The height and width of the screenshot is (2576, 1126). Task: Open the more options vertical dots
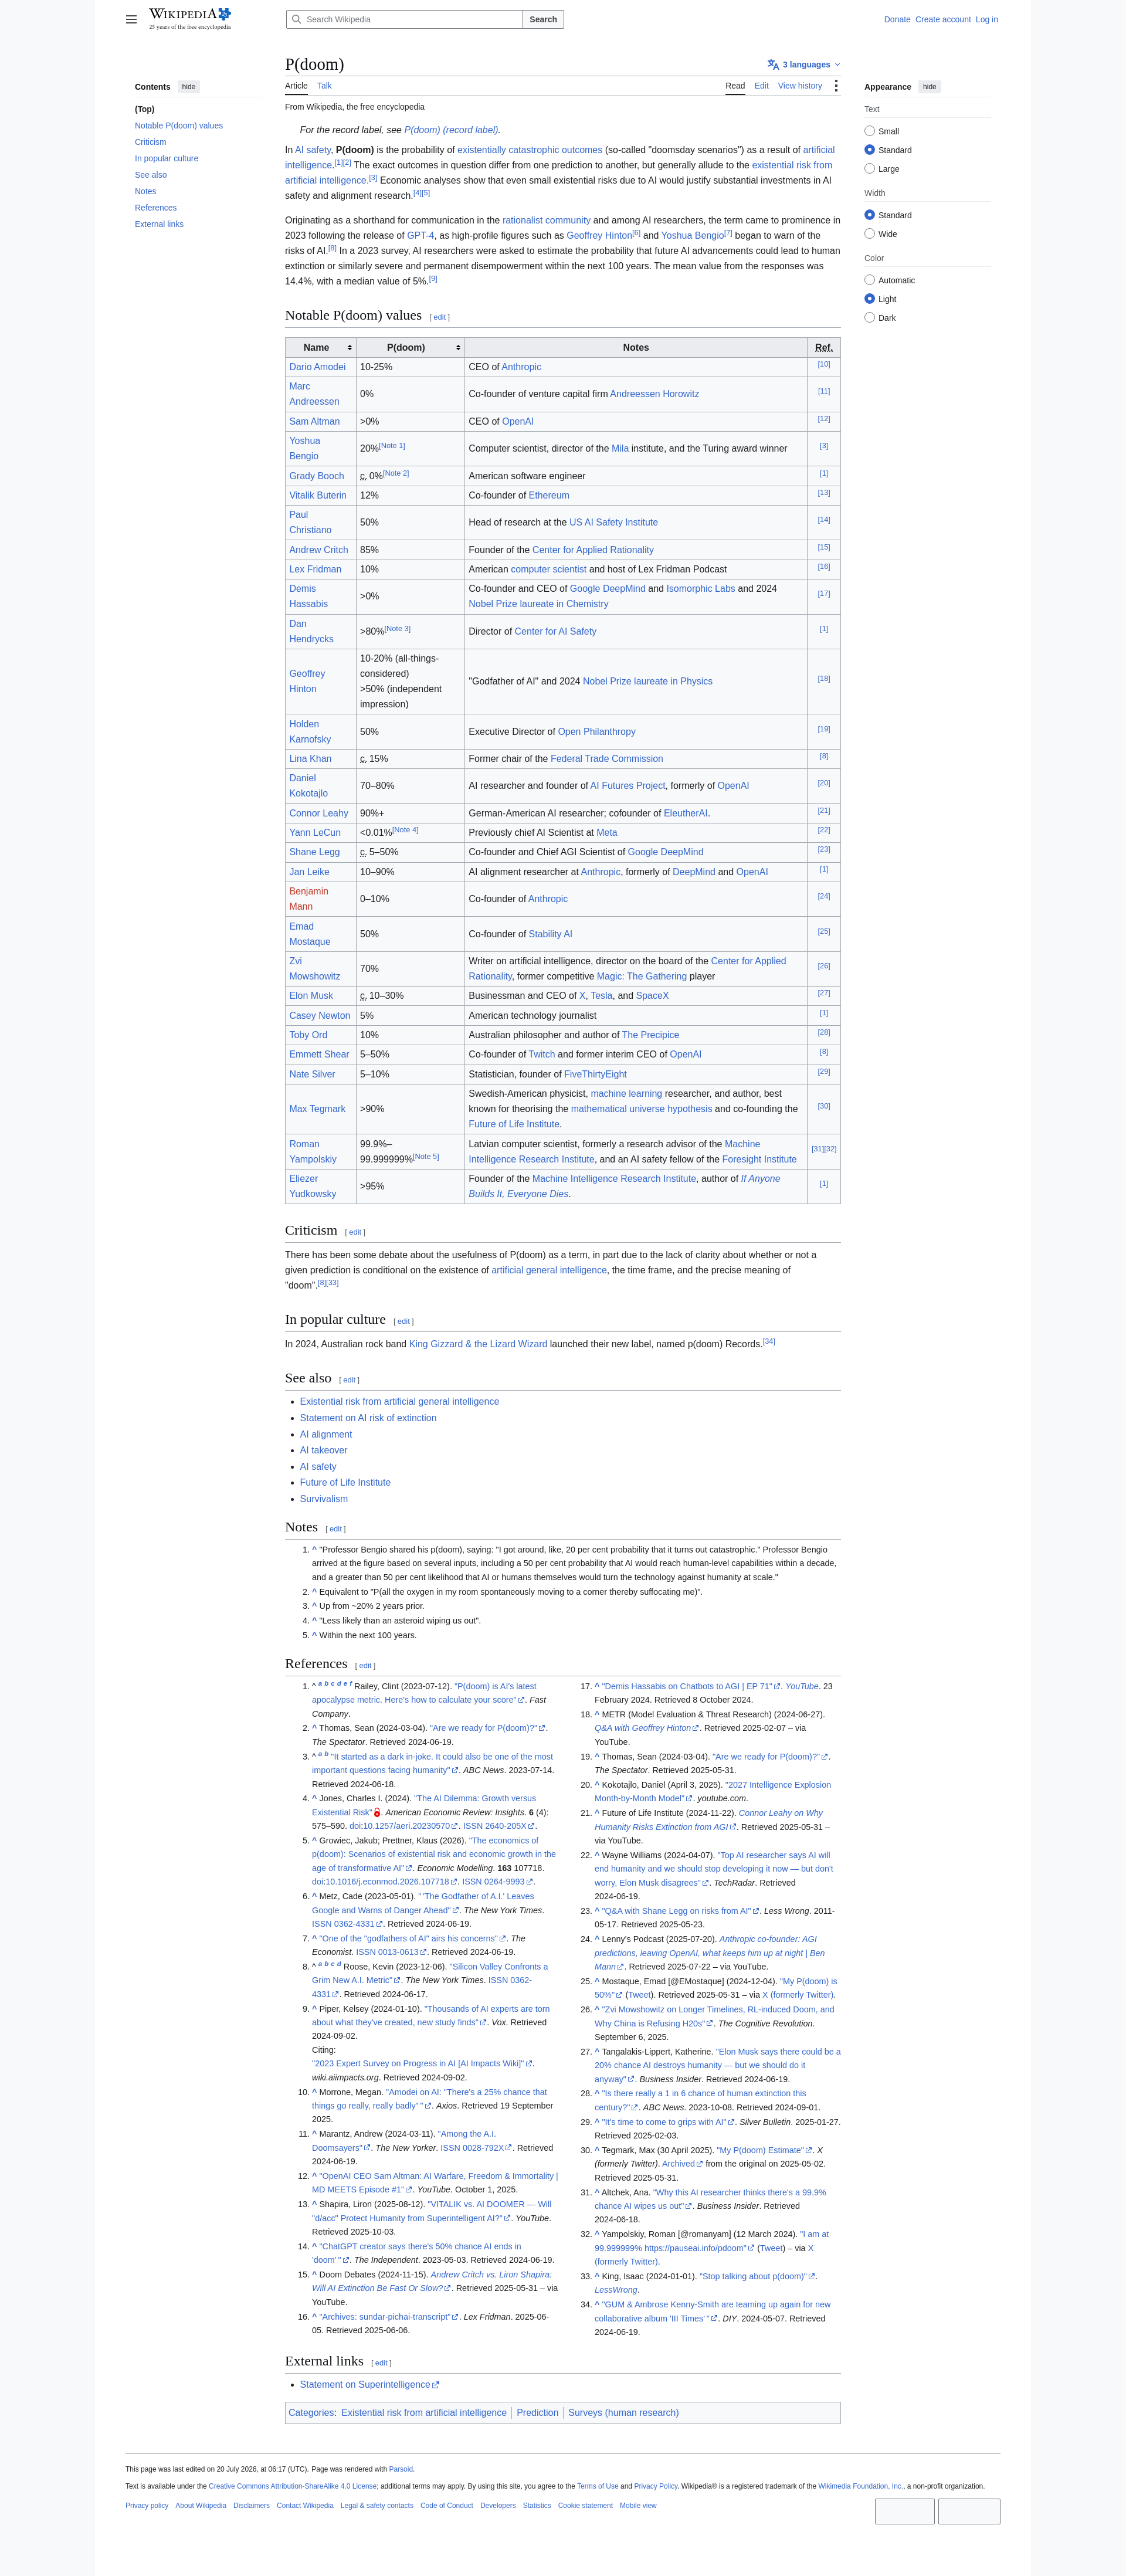pos(836,86)
